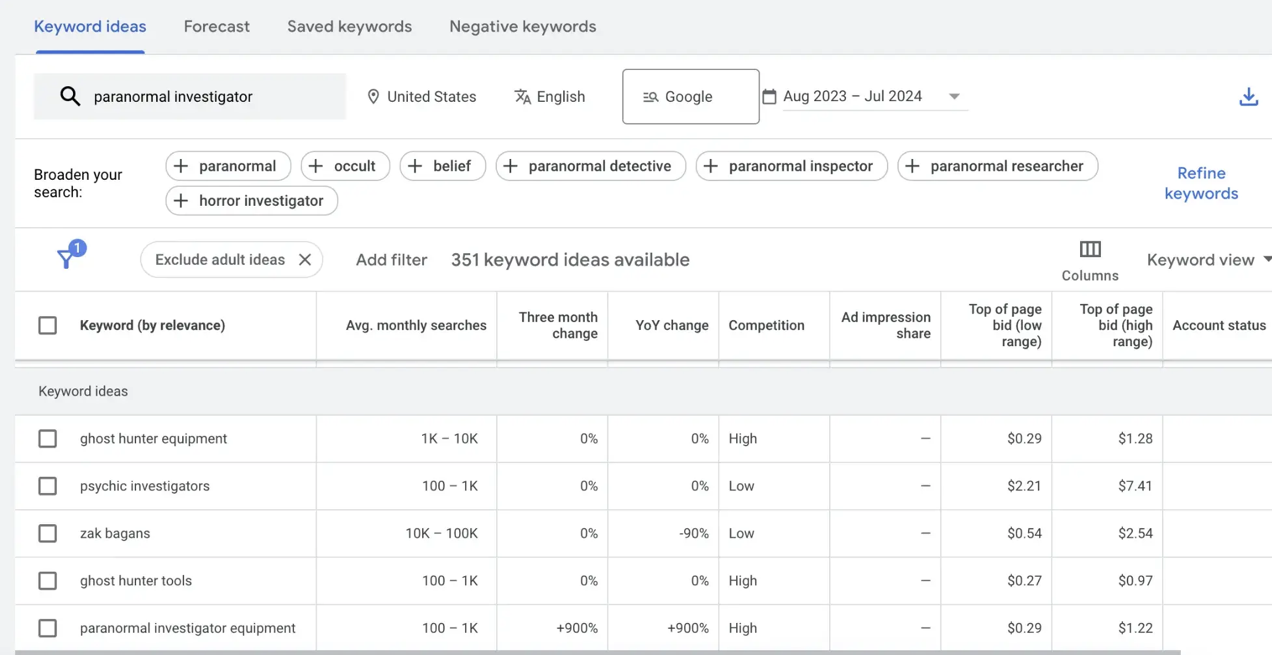
Task: Open the Keyword view dropdown
Action: point(1209,260)
